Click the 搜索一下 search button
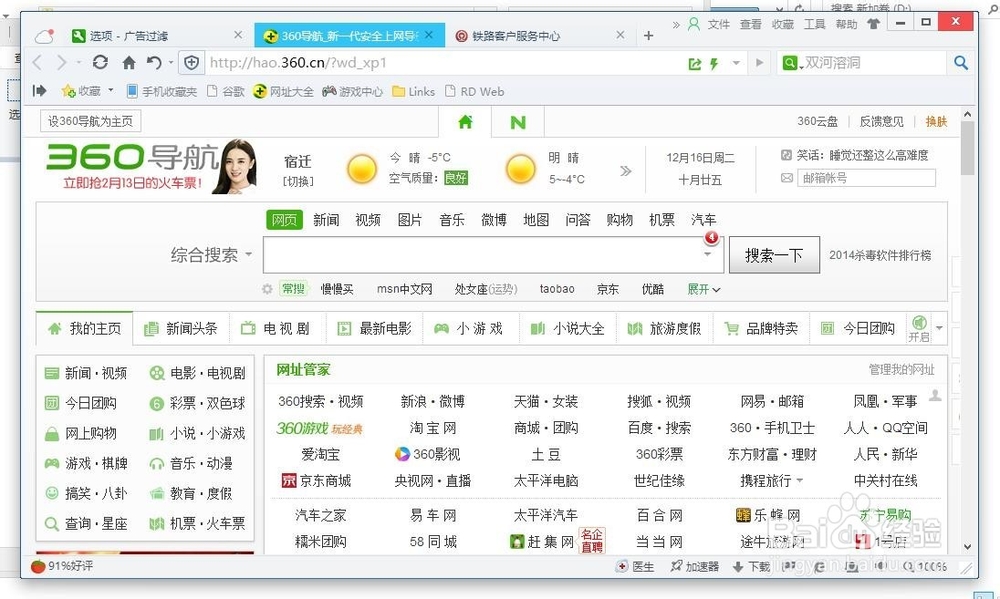 [x=774, y=255]
